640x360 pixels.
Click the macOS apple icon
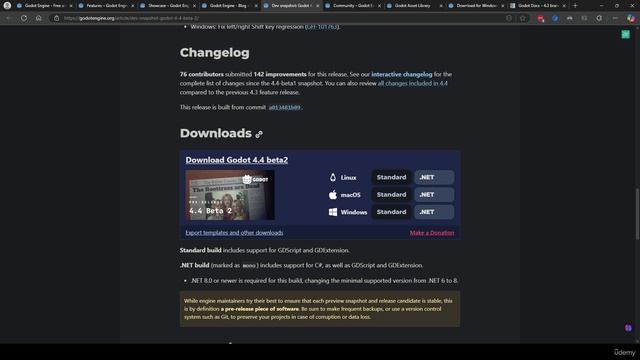pyautogui.click(x=333, y=195)
